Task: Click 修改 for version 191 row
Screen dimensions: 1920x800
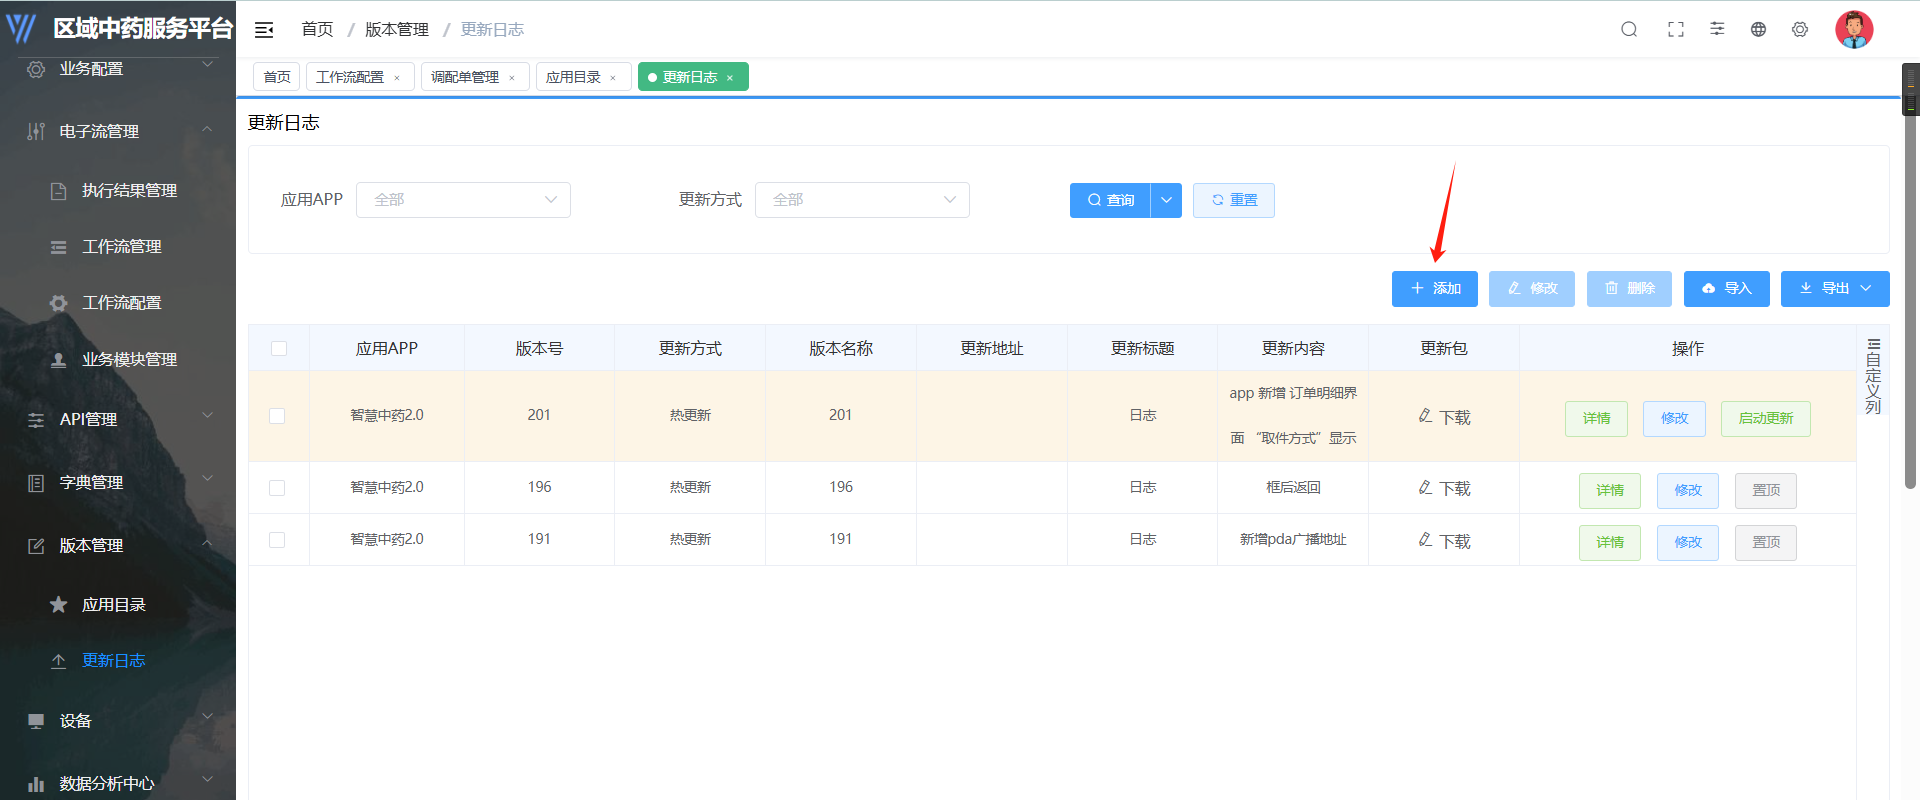Action: pyautogui.click(x=1688, y=542)
